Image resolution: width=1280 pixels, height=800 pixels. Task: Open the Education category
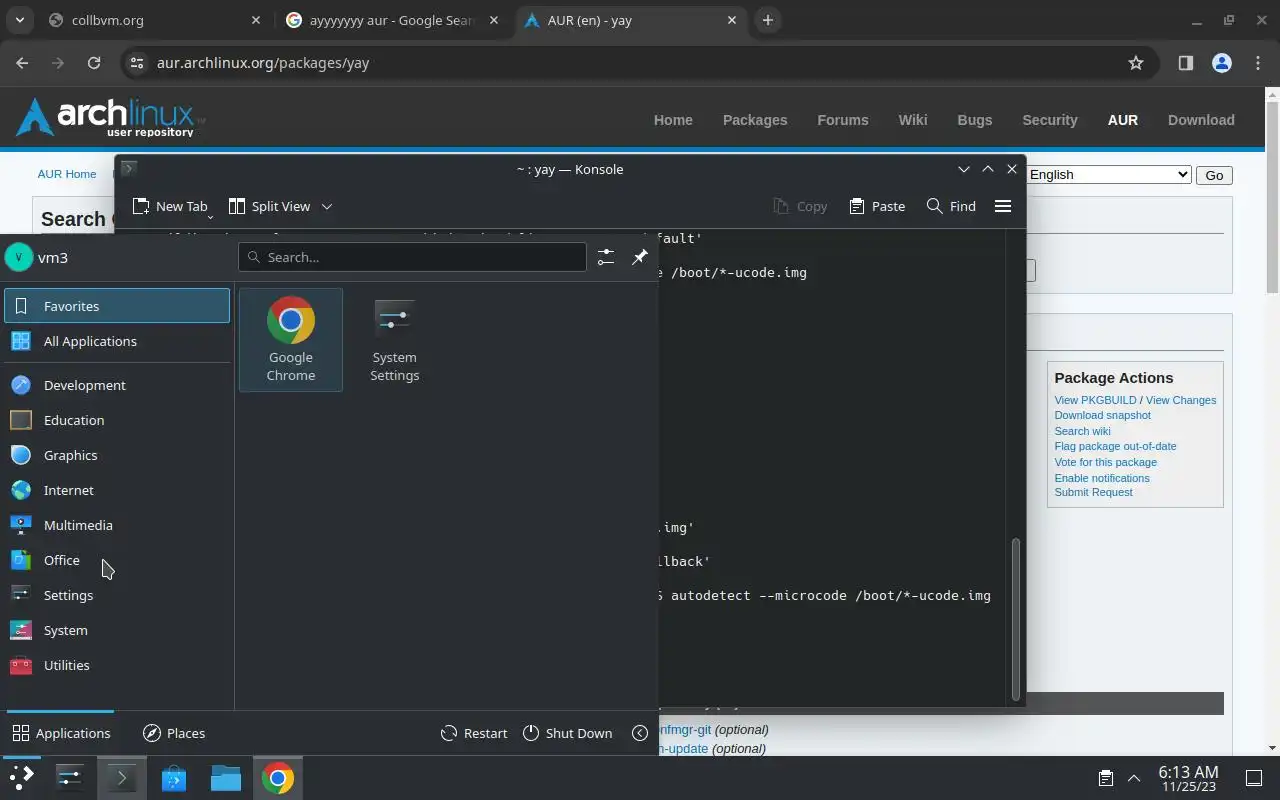point(117,420)
